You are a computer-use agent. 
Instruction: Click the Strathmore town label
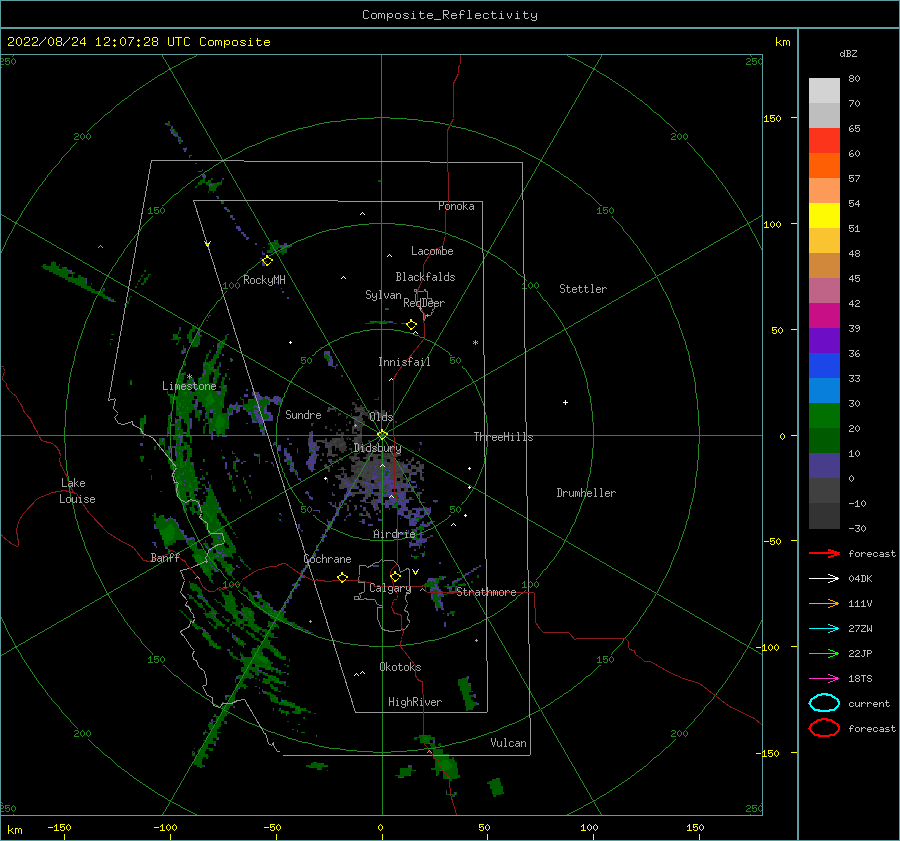click(x=486, y=592)
